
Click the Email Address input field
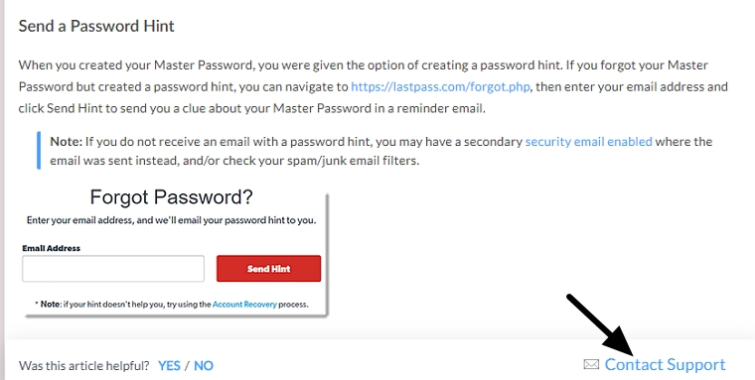pyautogui.click(x=113, y=269)
